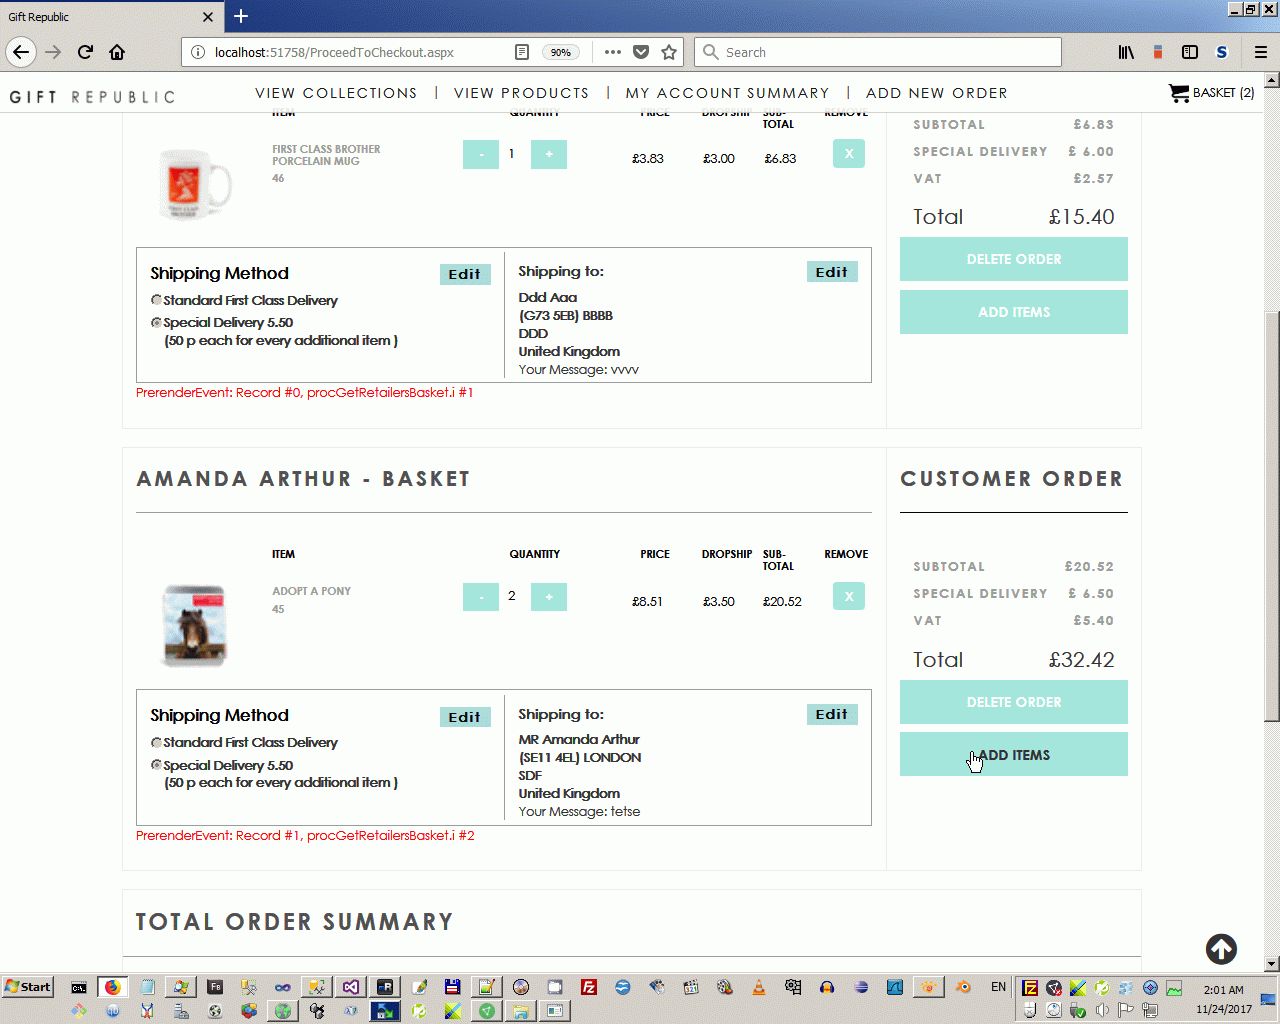The image size is (1280, 1024).
Task: Reload the current page
Action: [x=85, y=52]
